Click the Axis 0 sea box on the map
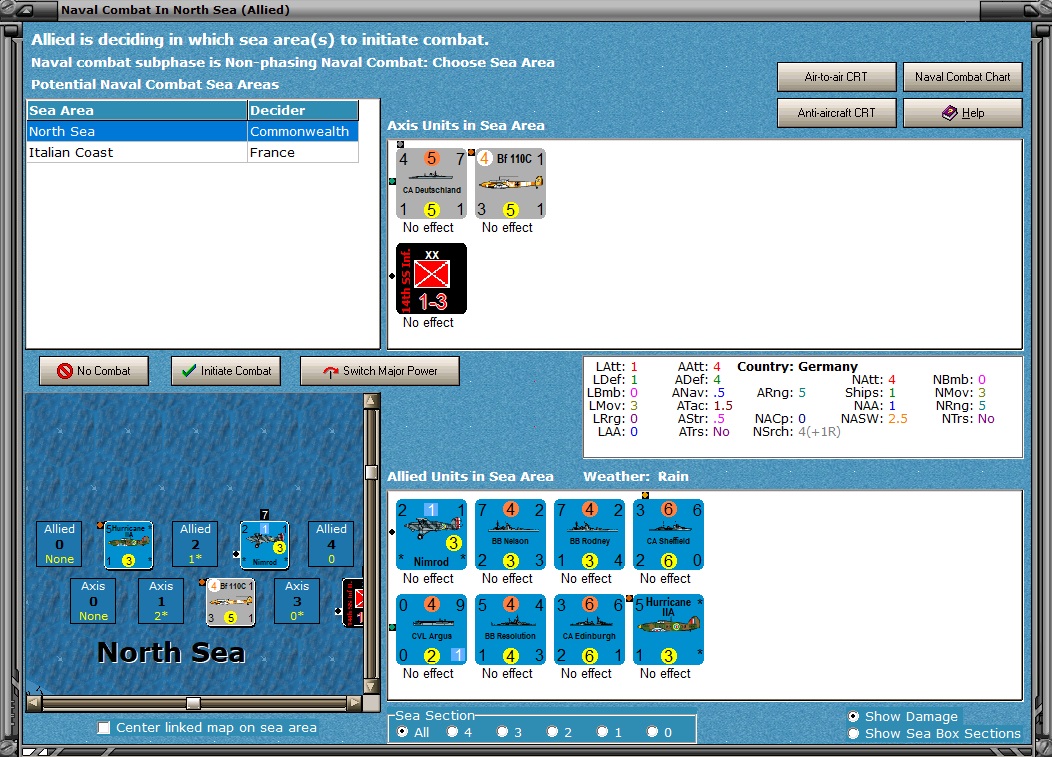Screen dimensions: 1052x757 click(x=93, y=601)
